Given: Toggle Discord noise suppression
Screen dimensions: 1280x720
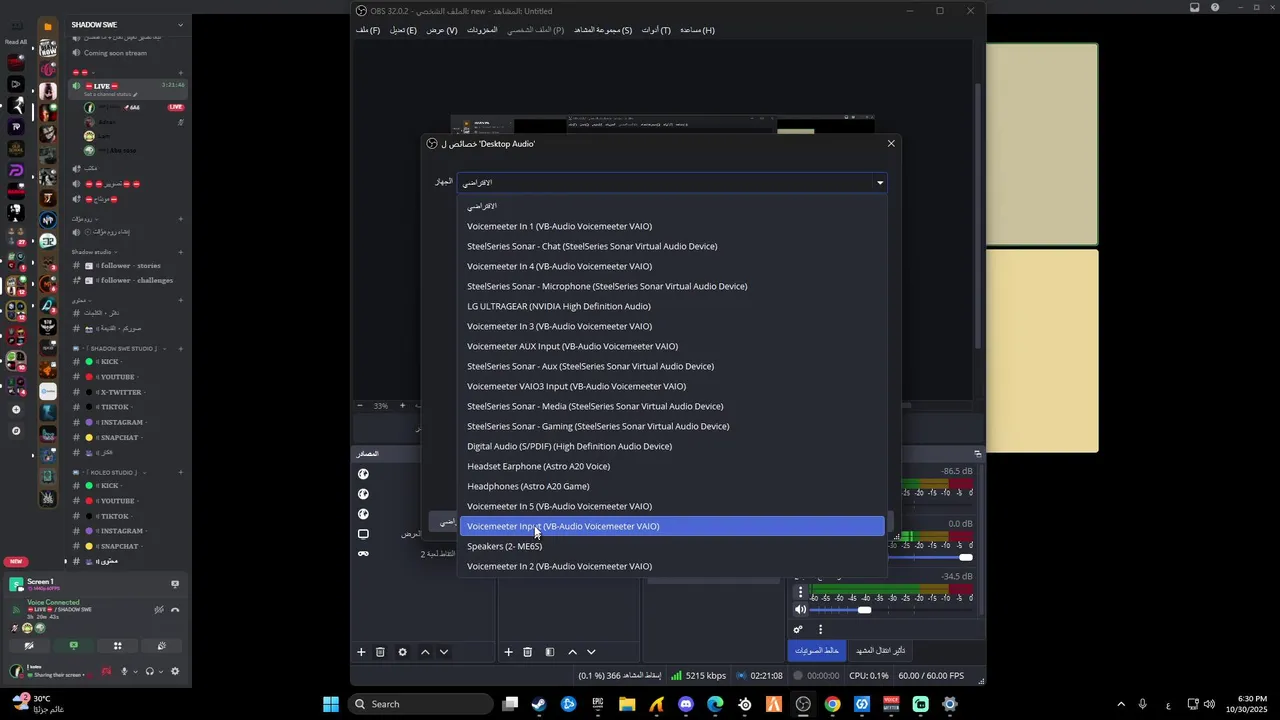Looking at the screenshot, I should (x=159, y=609).
